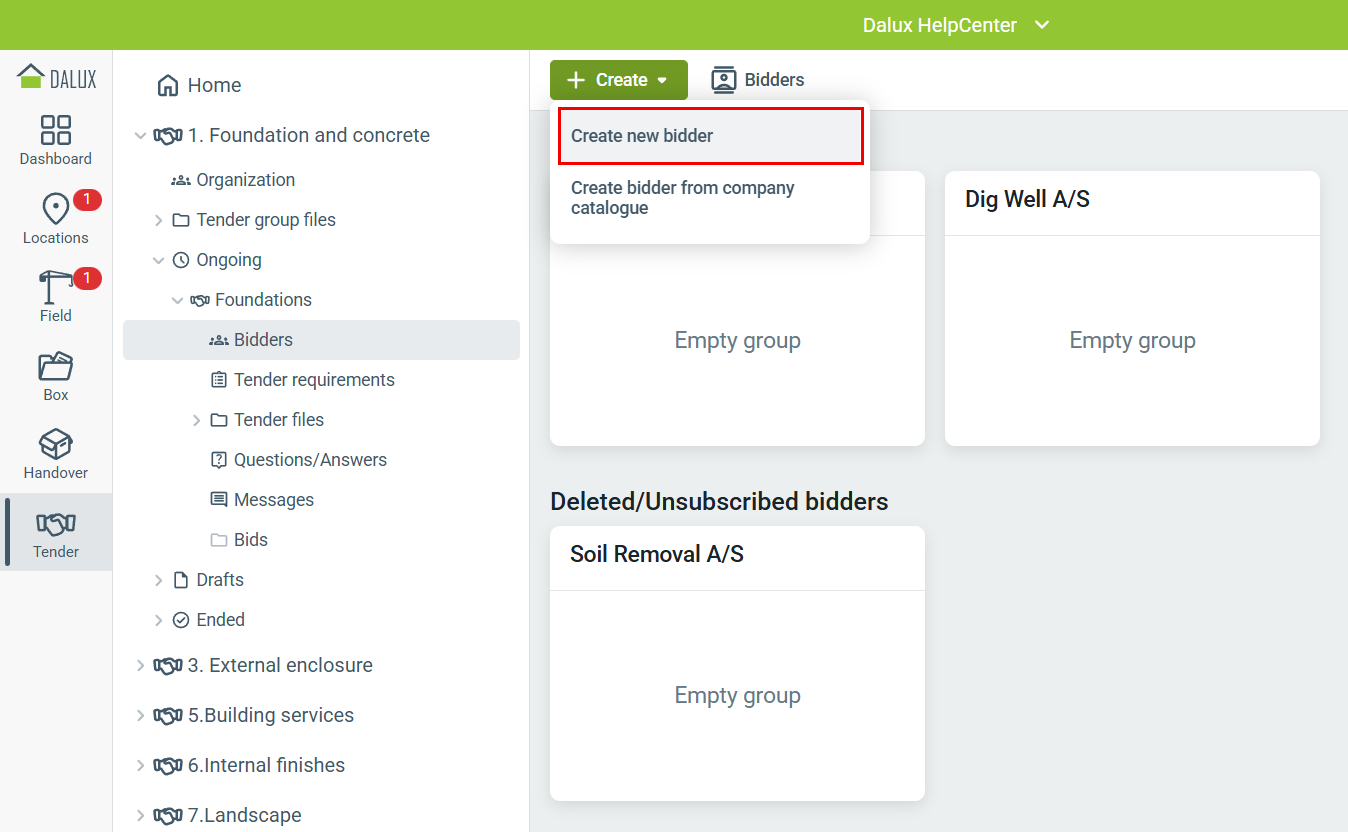Open the Box folder icon

(56, 367)
